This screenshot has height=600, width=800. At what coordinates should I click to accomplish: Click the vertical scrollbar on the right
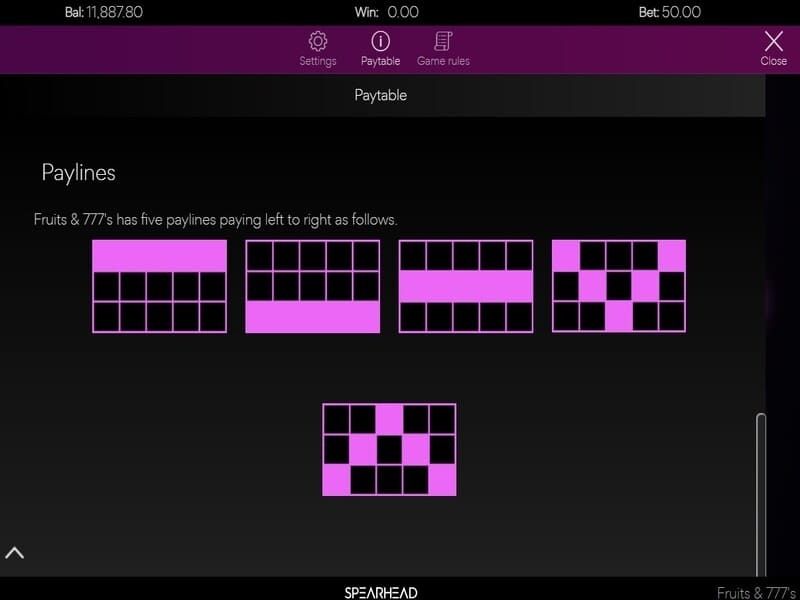(x=760, y=490)
